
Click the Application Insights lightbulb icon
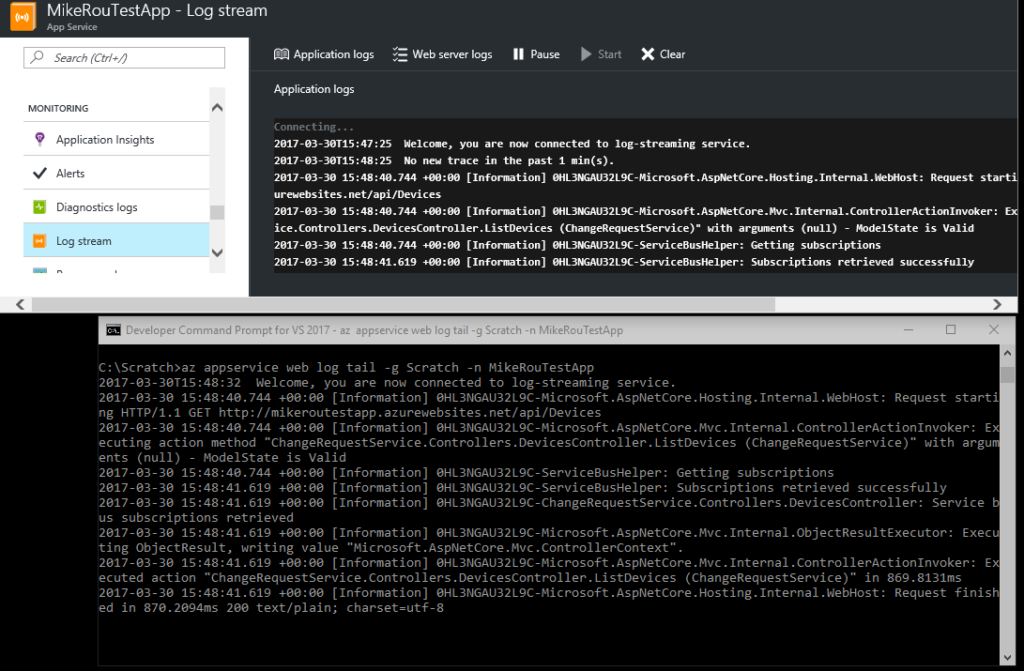[40, 139]
